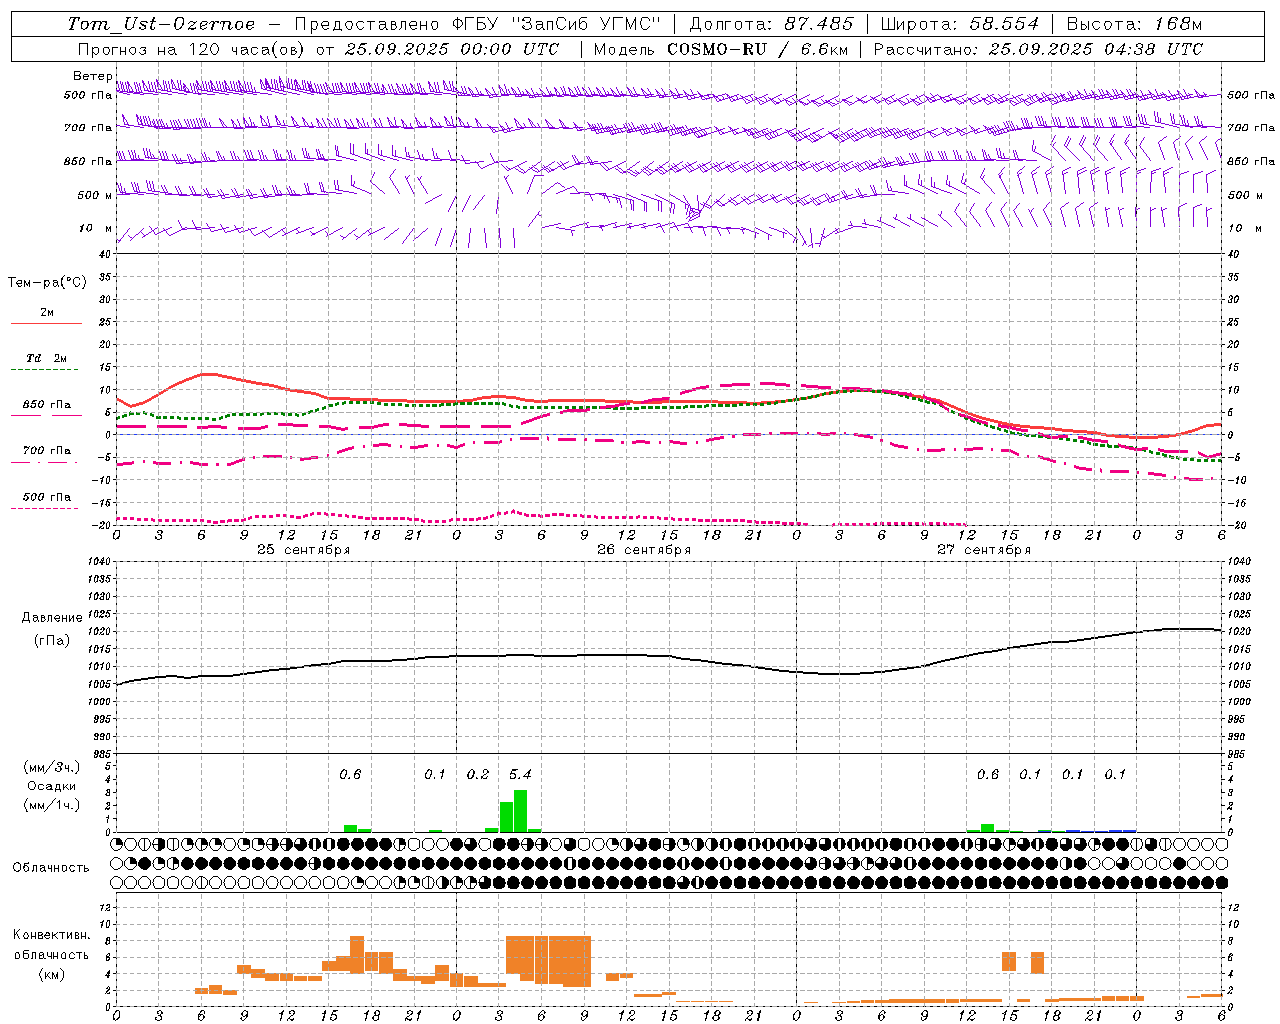Click the longitude value Долгота: 87.485
The image size is (1280, 1024).
coord(772,24)
